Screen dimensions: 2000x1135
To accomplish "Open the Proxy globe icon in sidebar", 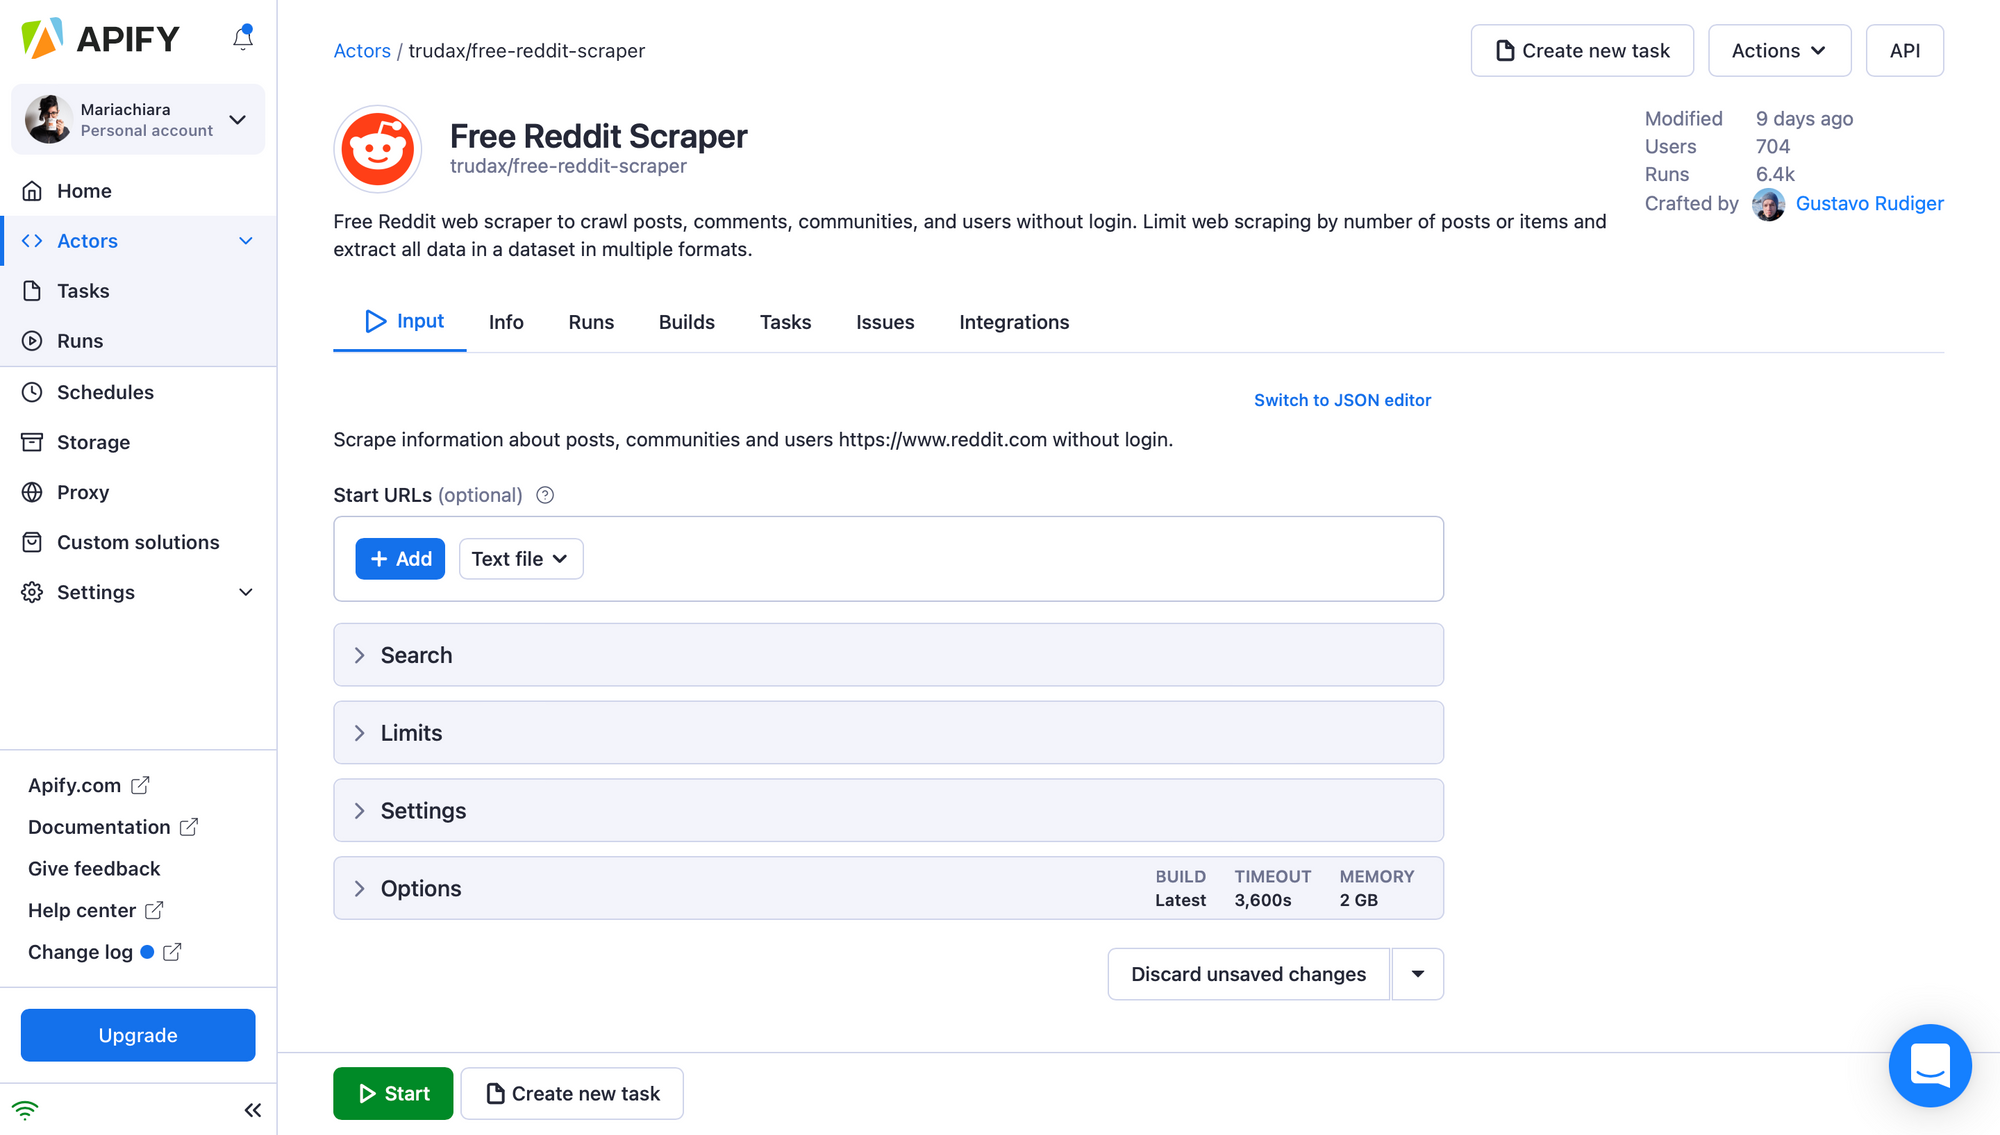I will click(x=32, y=492).
